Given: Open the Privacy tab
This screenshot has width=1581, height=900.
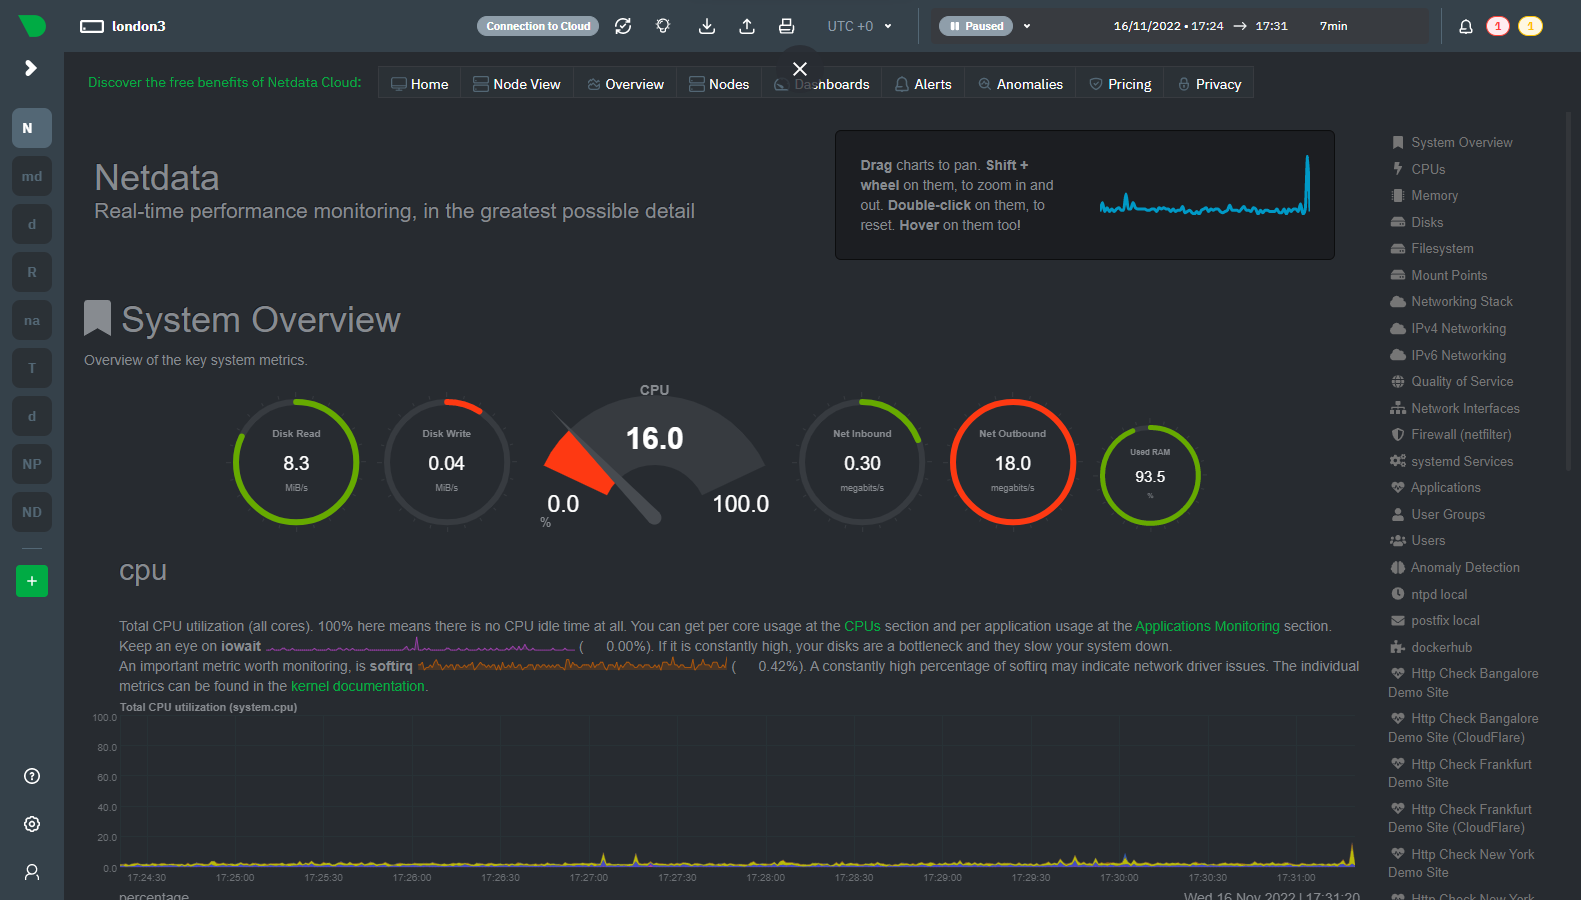Looking at the screenshot, I should [x=1209, y=84].
